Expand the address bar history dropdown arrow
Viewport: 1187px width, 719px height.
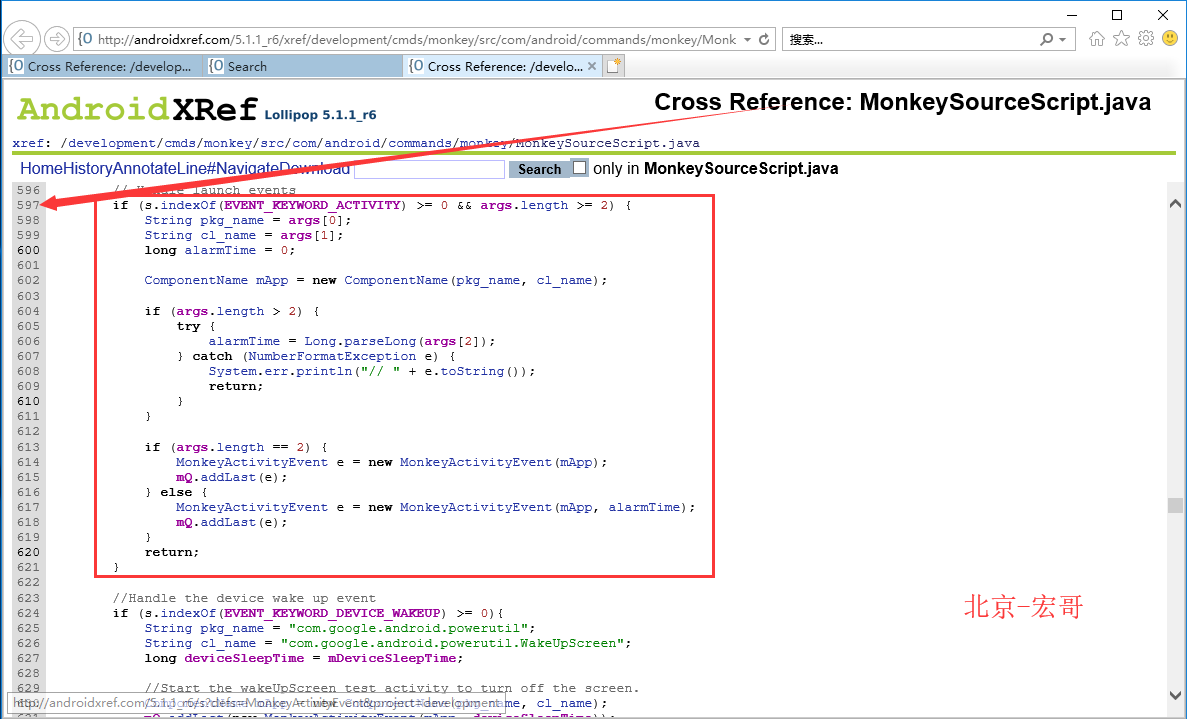click(747, 39)
